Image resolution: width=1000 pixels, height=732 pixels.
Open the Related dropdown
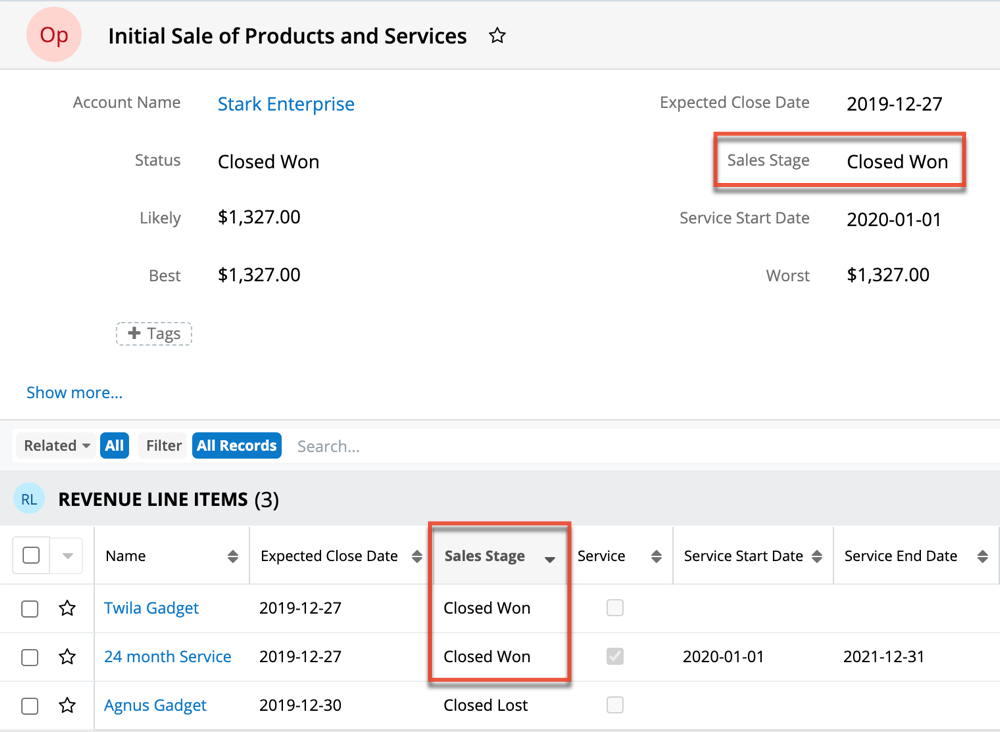click(57, 446)
